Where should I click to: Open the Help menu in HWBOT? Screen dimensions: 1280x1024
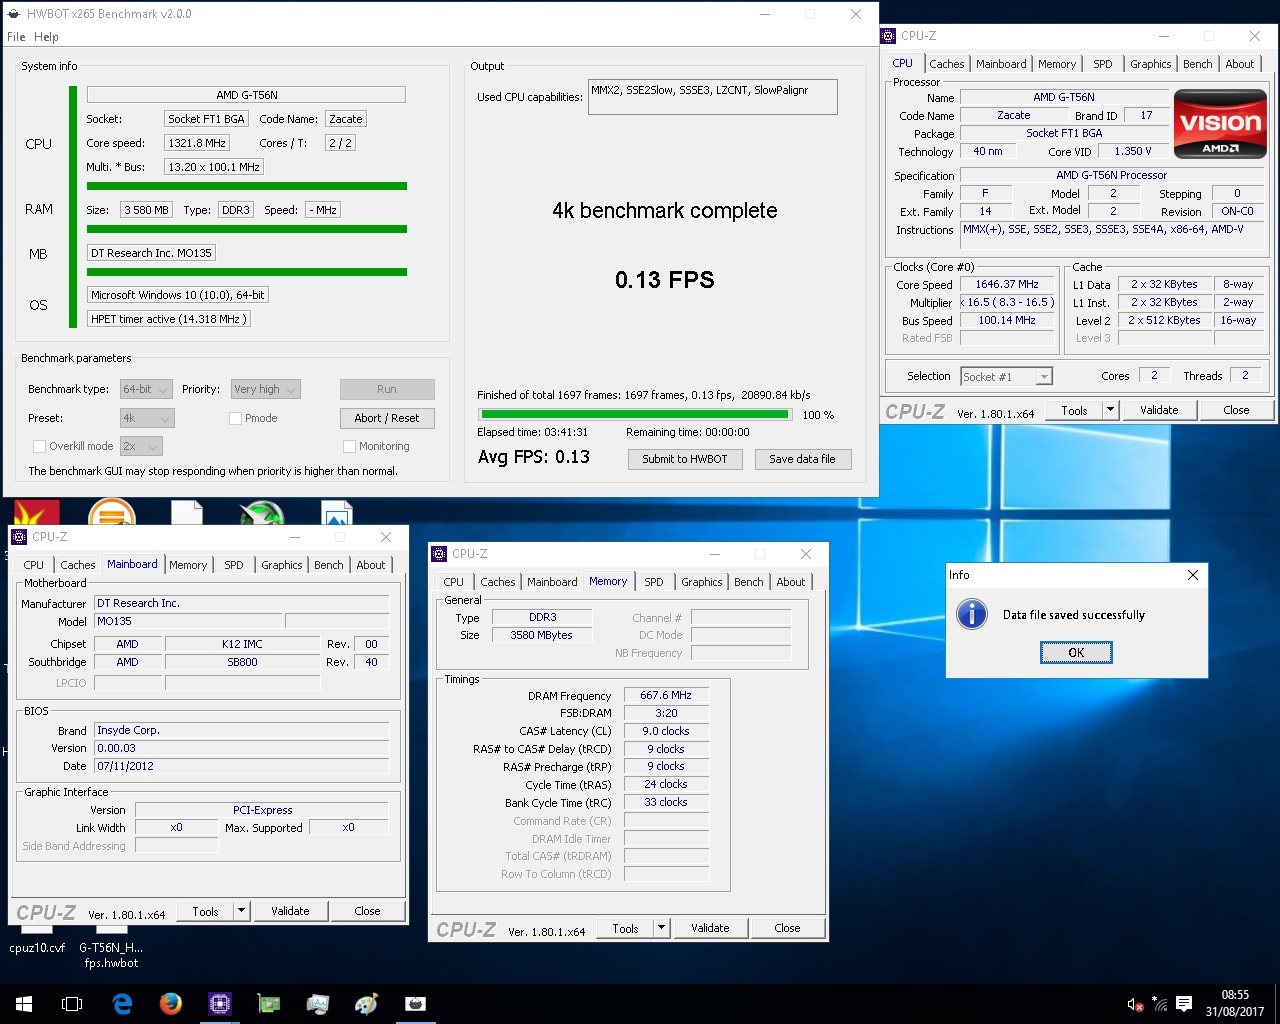pos(46,37)
